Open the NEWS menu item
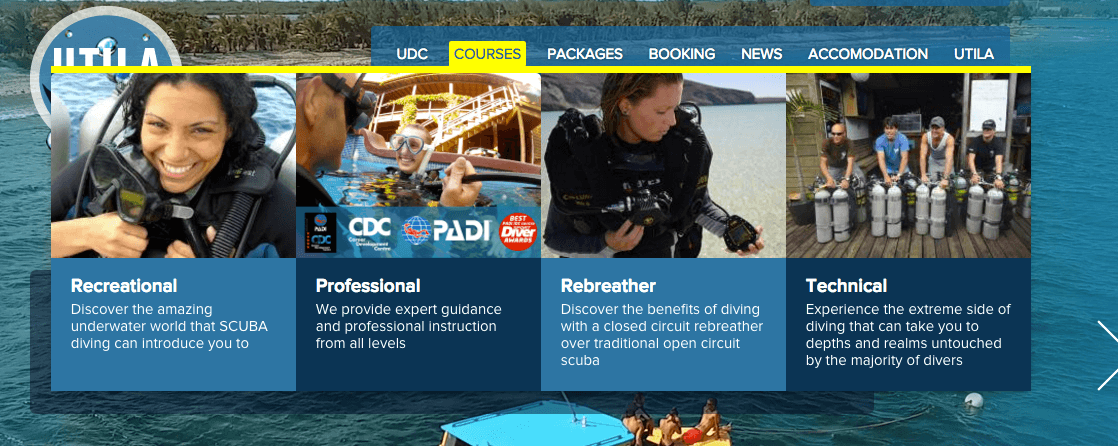This screenshot has height=446, width=1118. pyautogui.click(x=761, y=54)
